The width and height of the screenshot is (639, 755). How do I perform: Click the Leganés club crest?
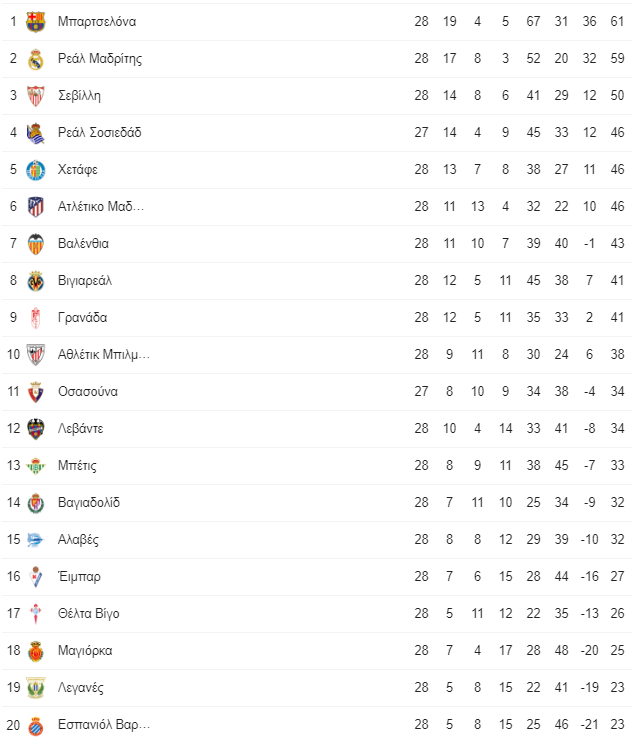point(36,688)
